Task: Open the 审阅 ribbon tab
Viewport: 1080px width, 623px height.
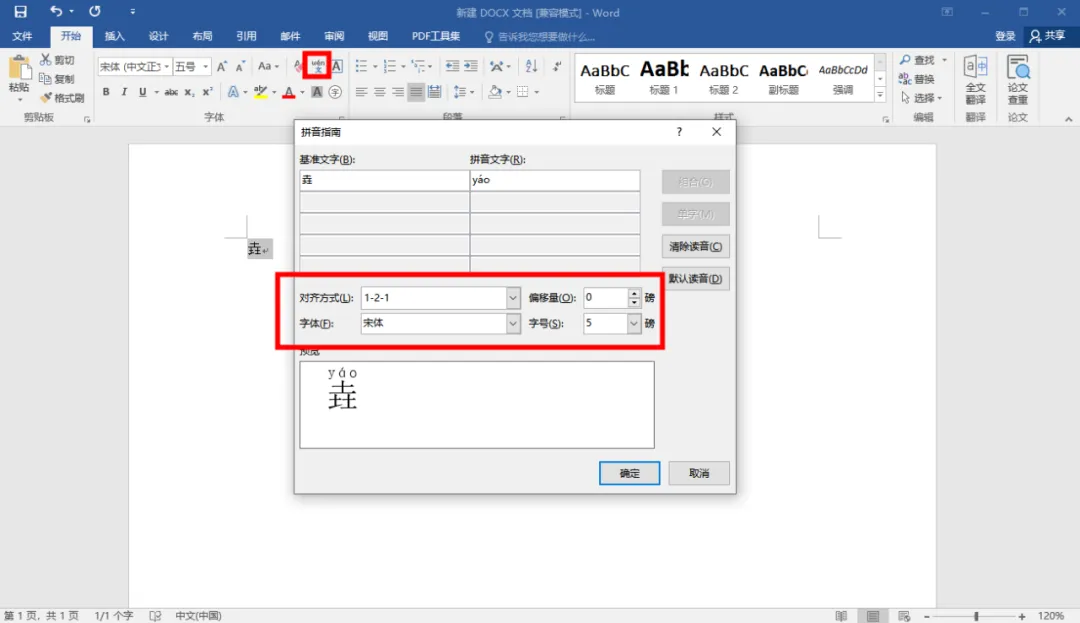Action: pyautogui.click(x=333, y=35)
